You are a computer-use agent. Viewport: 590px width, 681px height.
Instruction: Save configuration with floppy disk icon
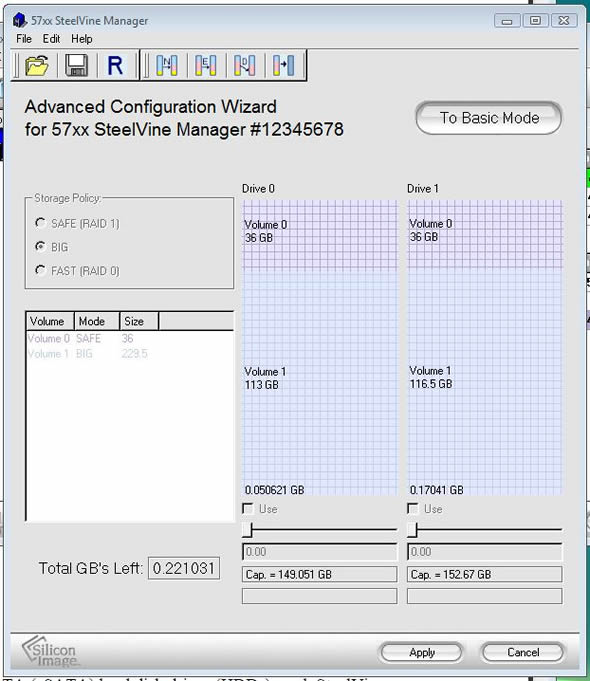(76, 66)
